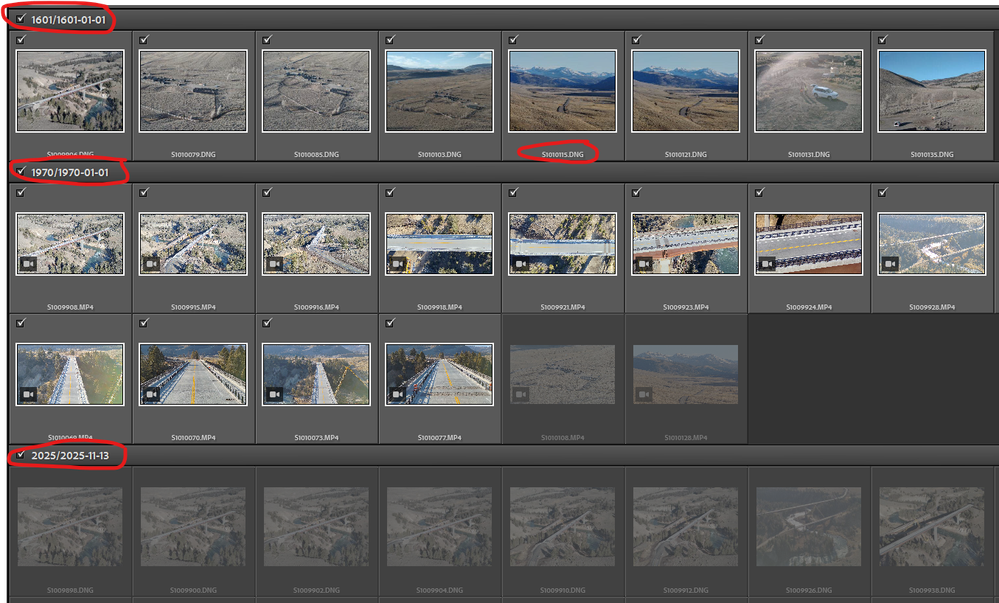
Task: Click video icon on S1009918.MP4 thumbnail
Action: 396,264
